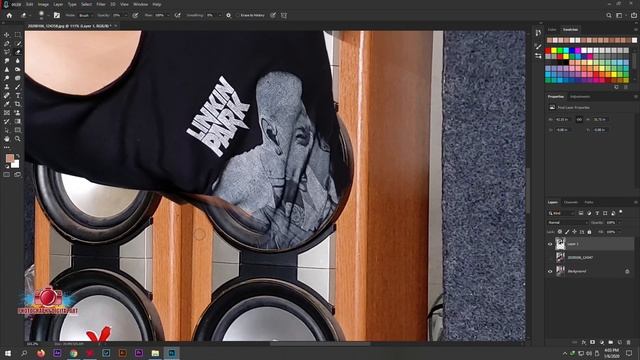
Task: Toggle type layer filter icon
Action: [x=597, y=213]
